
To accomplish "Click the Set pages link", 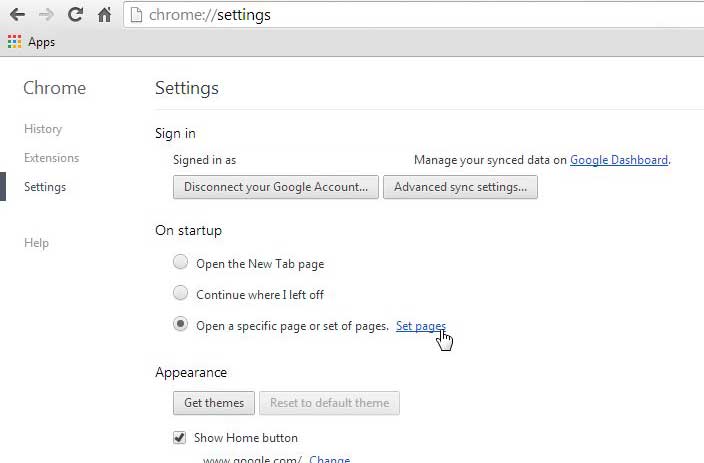I will (421, 326).
